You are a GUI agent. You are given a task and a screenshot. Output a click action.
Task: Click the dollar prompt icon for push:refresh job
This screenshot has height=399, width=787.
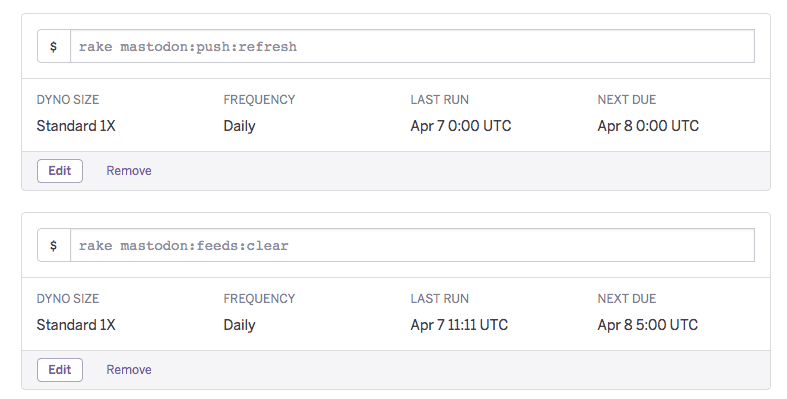click(x=54, y=46)
